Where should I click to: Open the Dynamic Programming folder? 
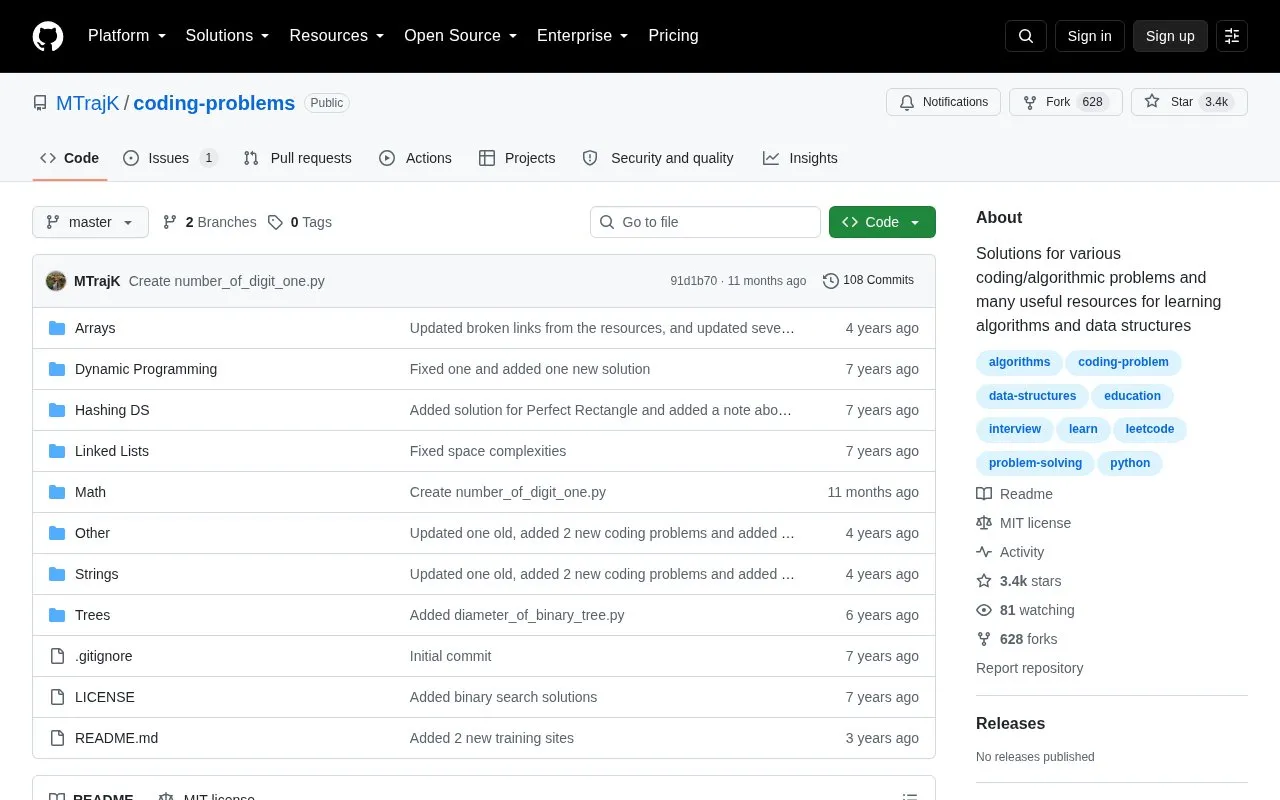point(146,369)
